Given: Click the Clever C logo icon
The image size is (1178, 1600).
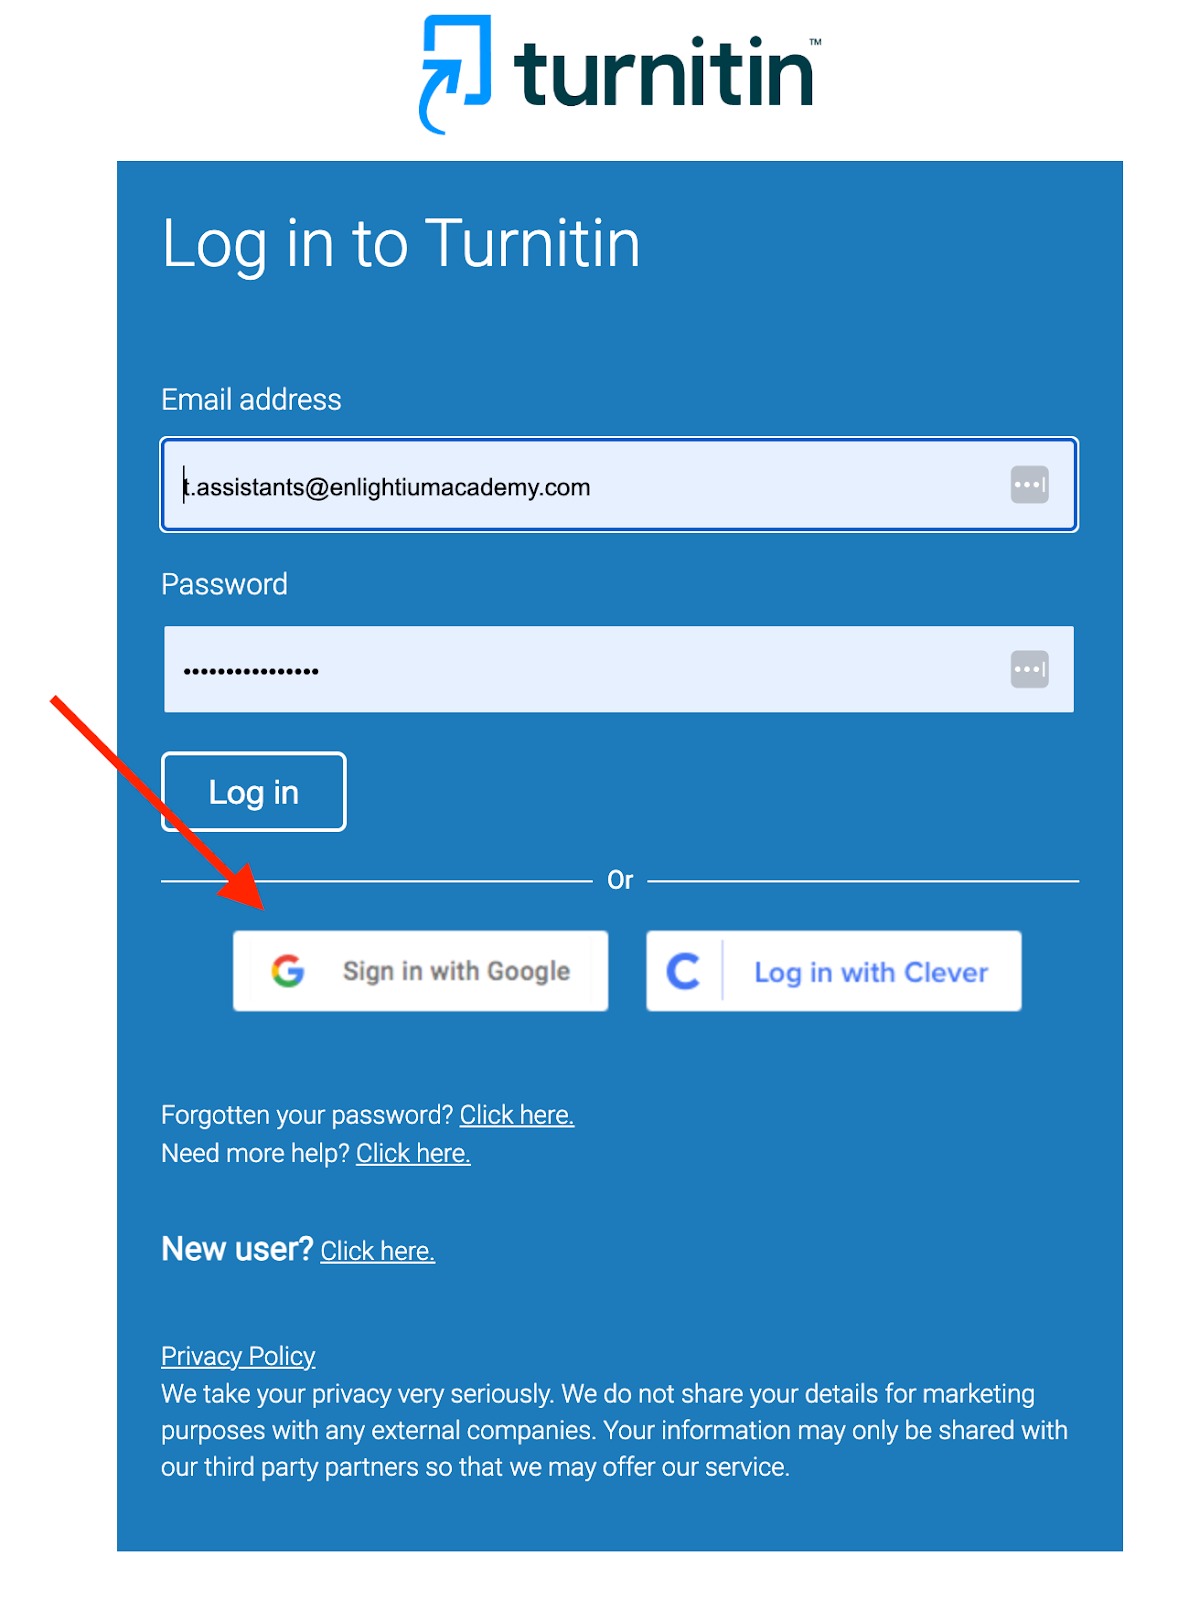Looking at the screenshot, I should (x=683, y=971).
